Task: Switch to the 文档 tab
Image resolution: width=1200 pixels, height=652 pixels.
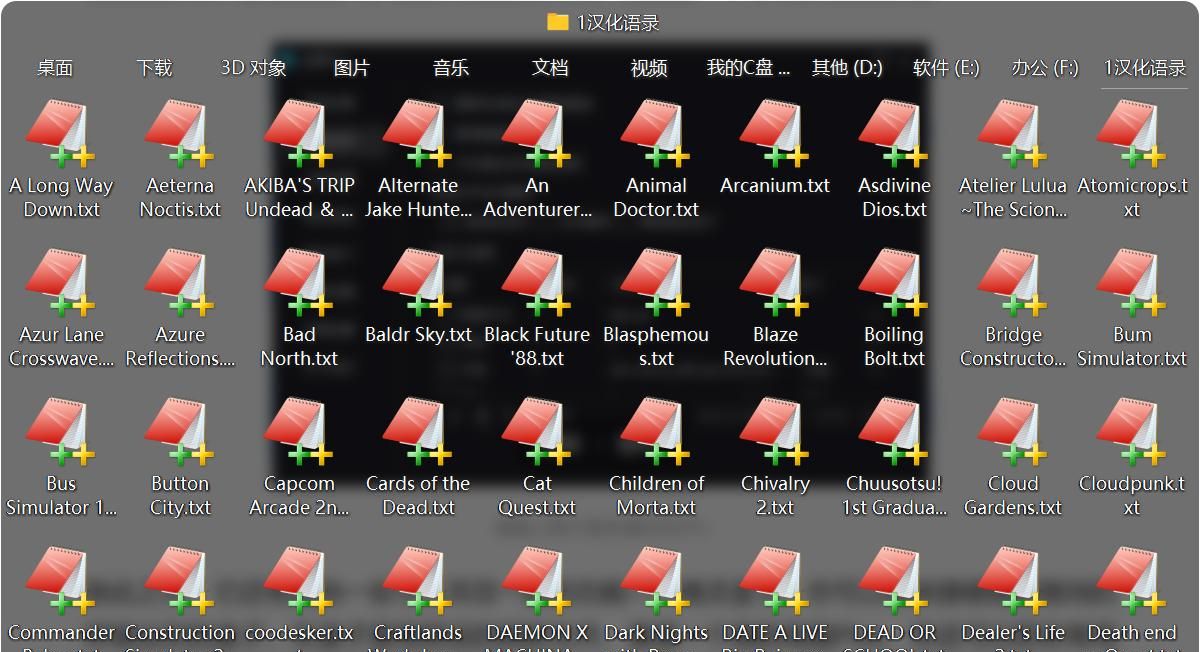Action: [550, 68]
